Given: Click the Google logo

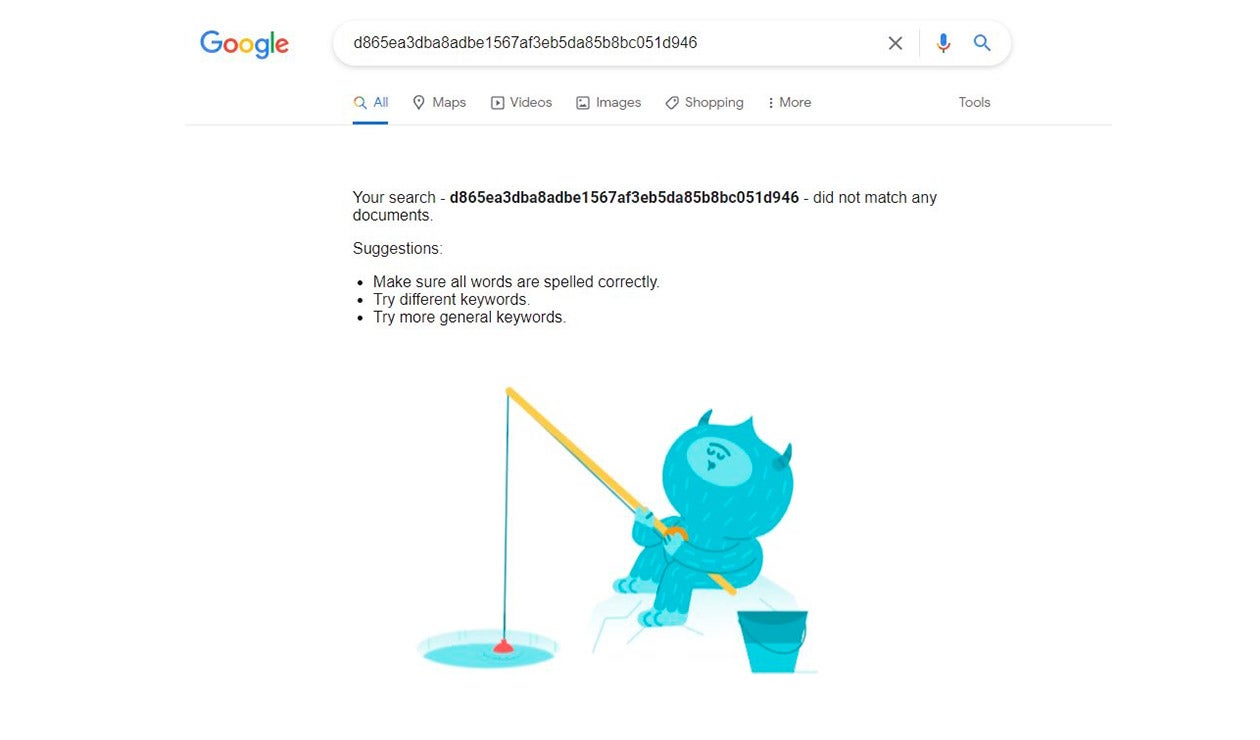Looking at the screenshot, I should coord(244,45).
